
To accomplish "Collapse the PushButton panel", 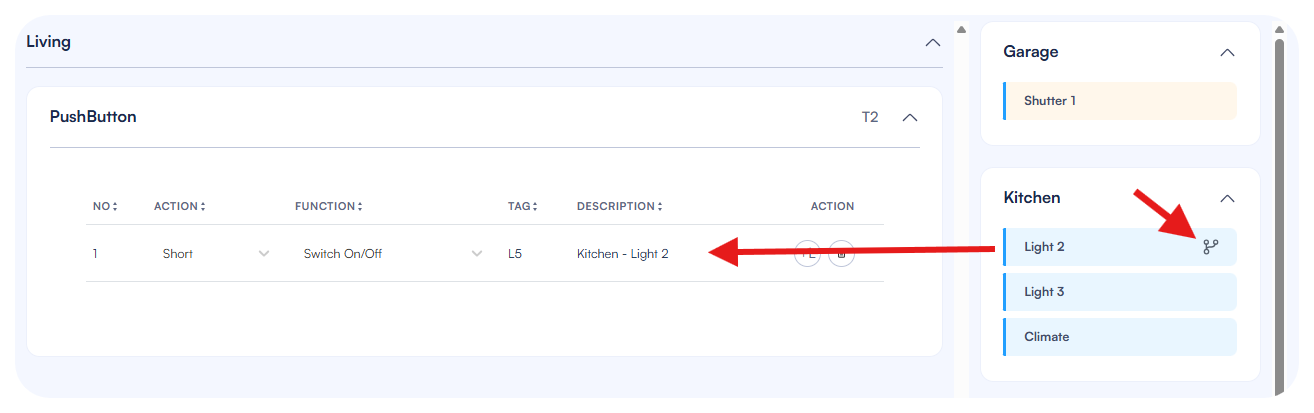I will 909,117.
